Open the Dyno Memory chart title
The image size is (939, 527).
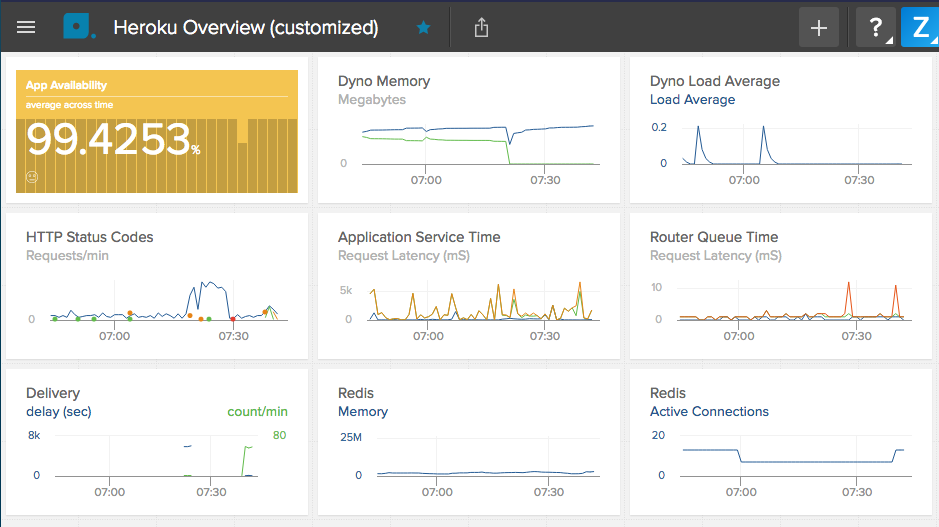384,81
